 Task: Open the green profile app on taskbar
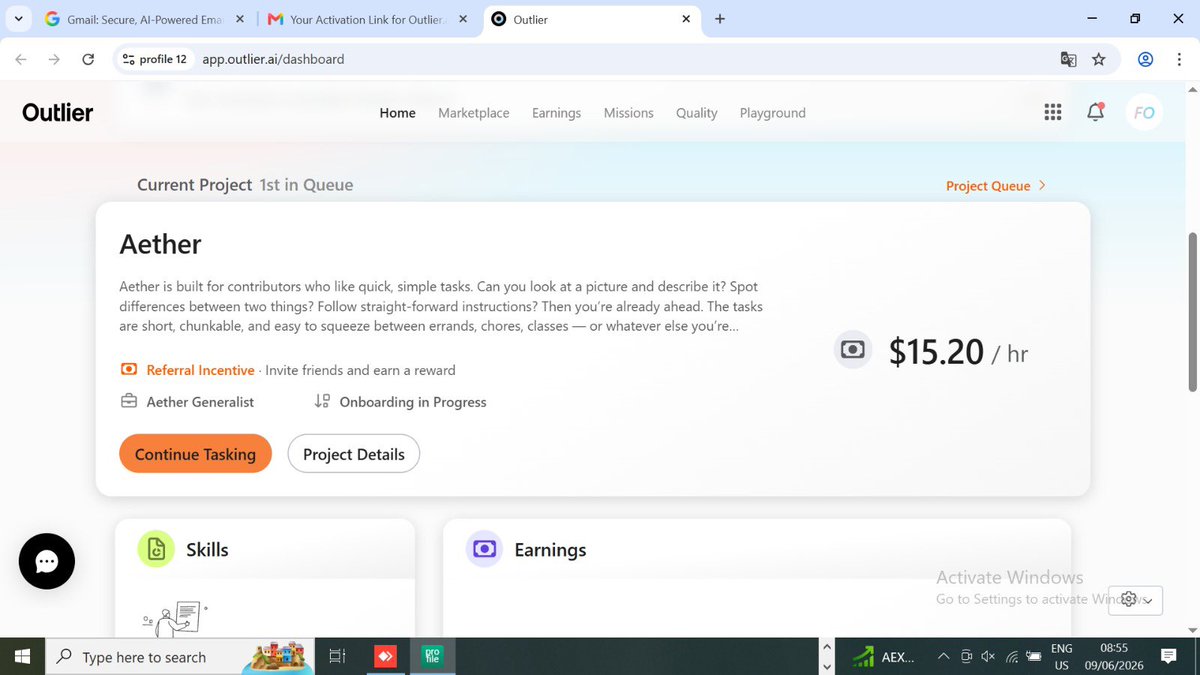click(433, 657)
